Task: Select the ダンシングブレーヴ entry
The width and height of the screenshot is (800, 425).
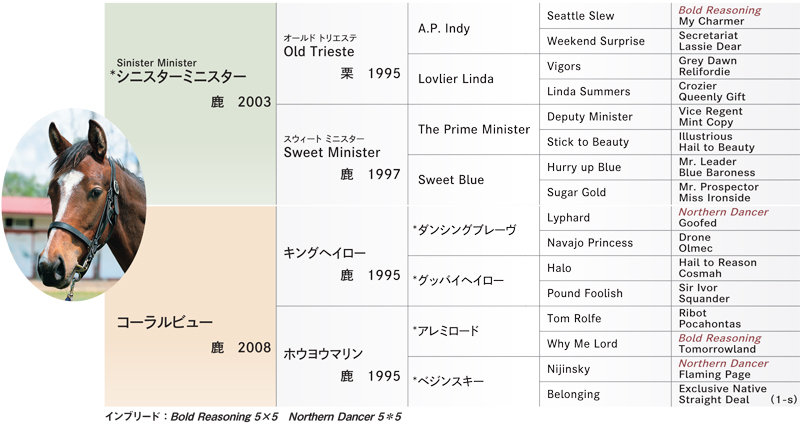Action: (x=473, y=231)
